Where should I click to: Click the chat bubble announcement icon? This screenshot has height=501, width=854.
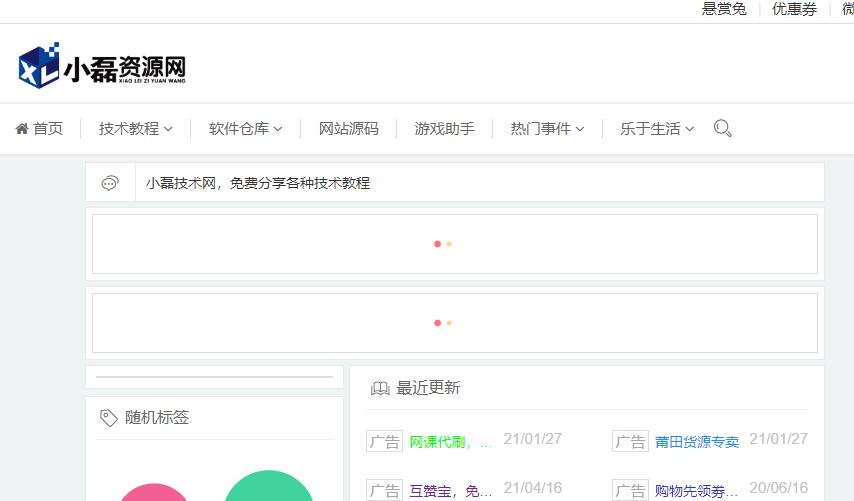[x=110, y=183]
